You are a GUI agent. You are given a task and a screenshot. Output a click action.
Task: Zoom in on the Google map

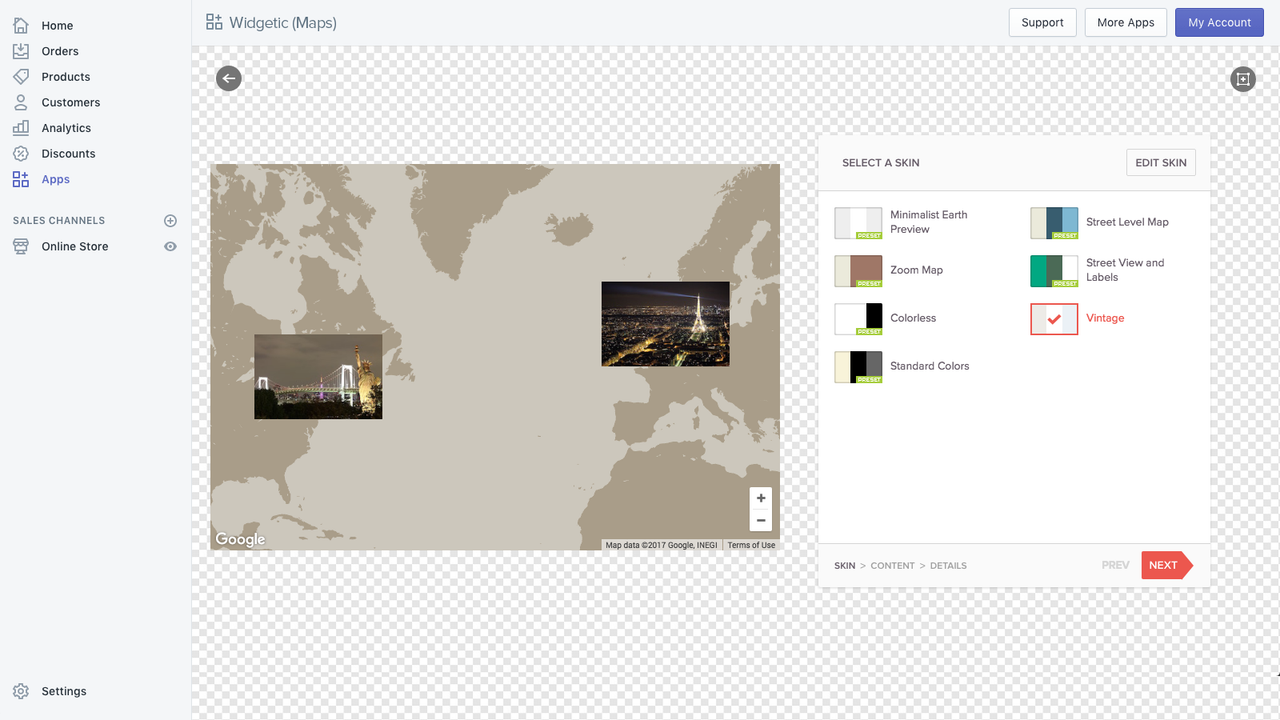pyautogui.click(x=761, y=497)
